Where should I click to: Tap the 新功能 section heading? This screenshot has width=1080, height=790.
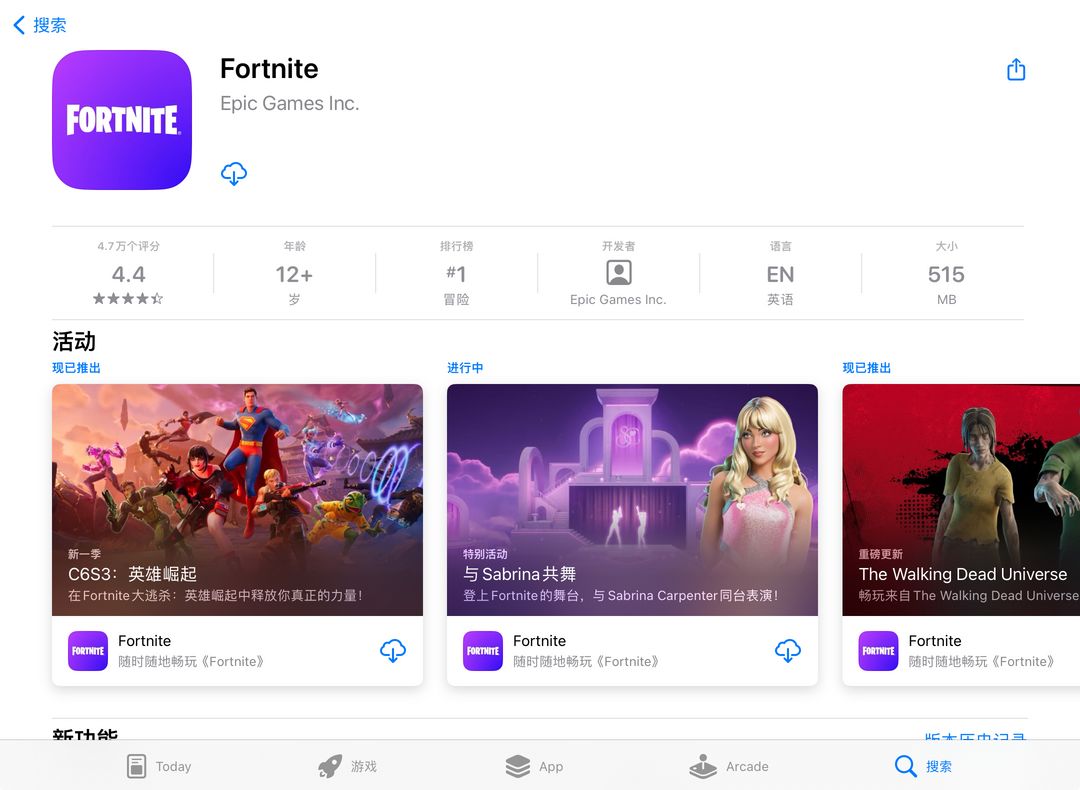85,735
